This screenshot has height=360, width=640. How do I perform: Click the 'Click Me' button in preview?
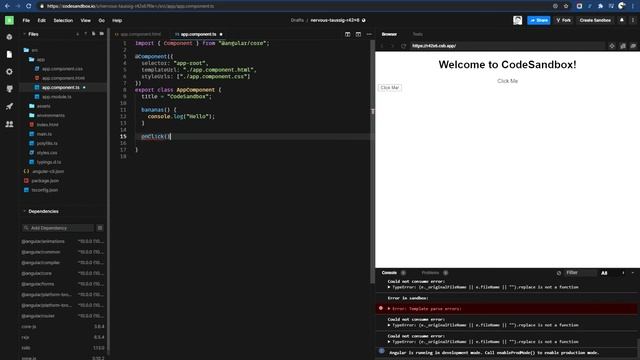coord(390,88)
